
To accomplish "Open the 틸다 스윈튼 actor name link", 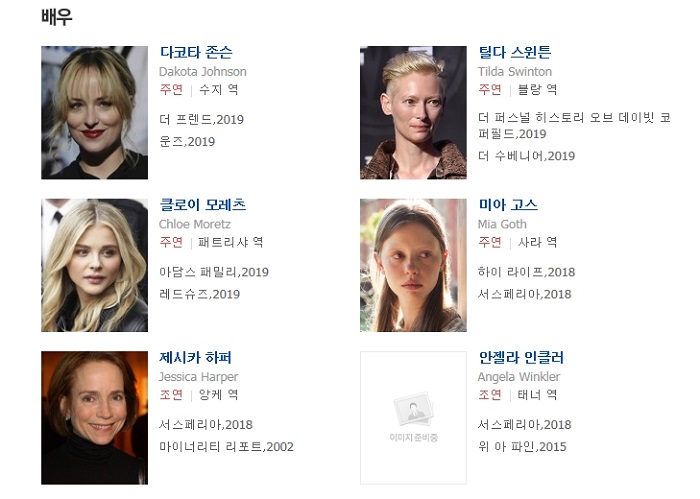I will point(514,52).
